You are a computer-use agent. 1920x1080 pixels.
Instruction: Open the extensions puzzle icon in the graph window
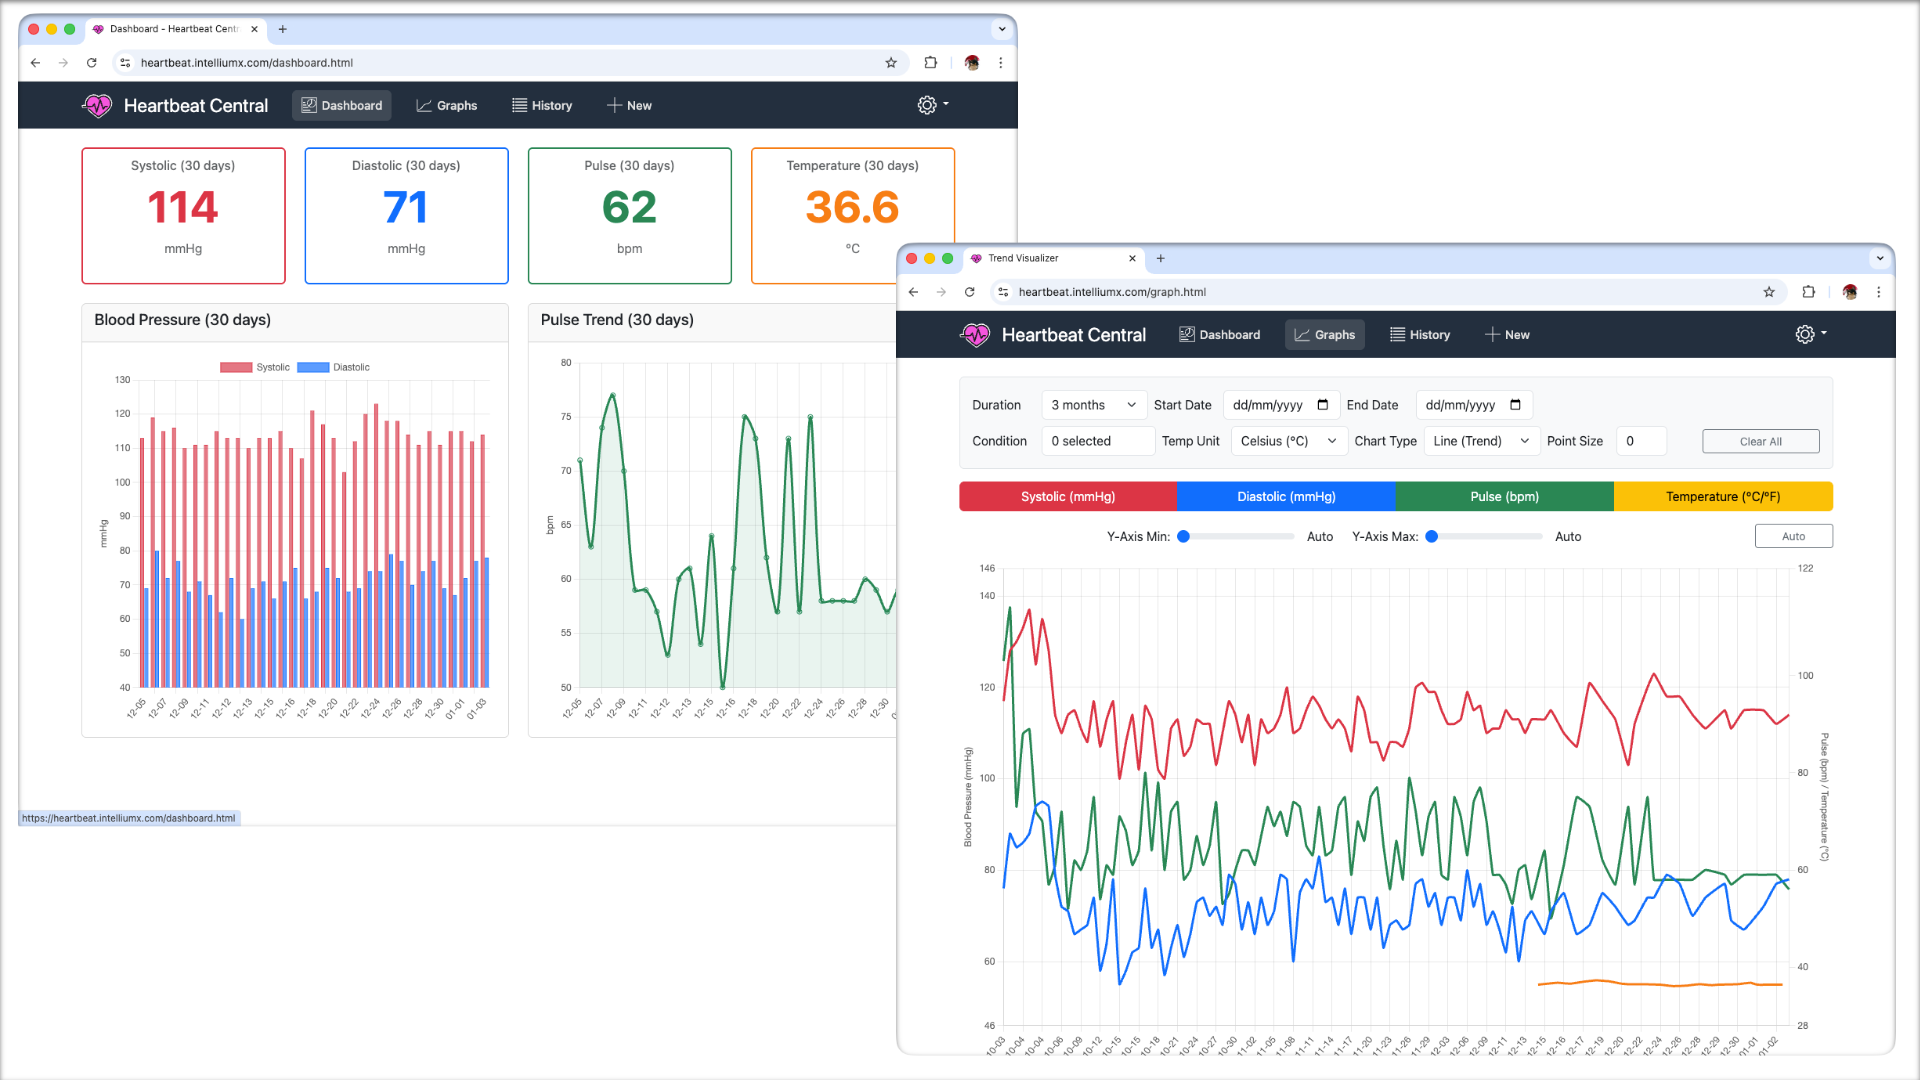coord(1808,292)
